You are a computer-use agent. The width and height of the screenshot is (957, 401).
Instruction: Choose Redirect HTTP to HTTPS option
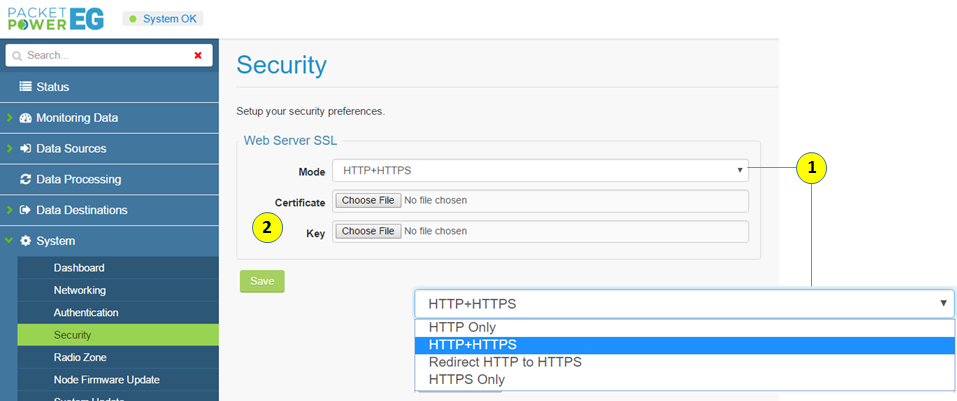[x=505, y=362]
